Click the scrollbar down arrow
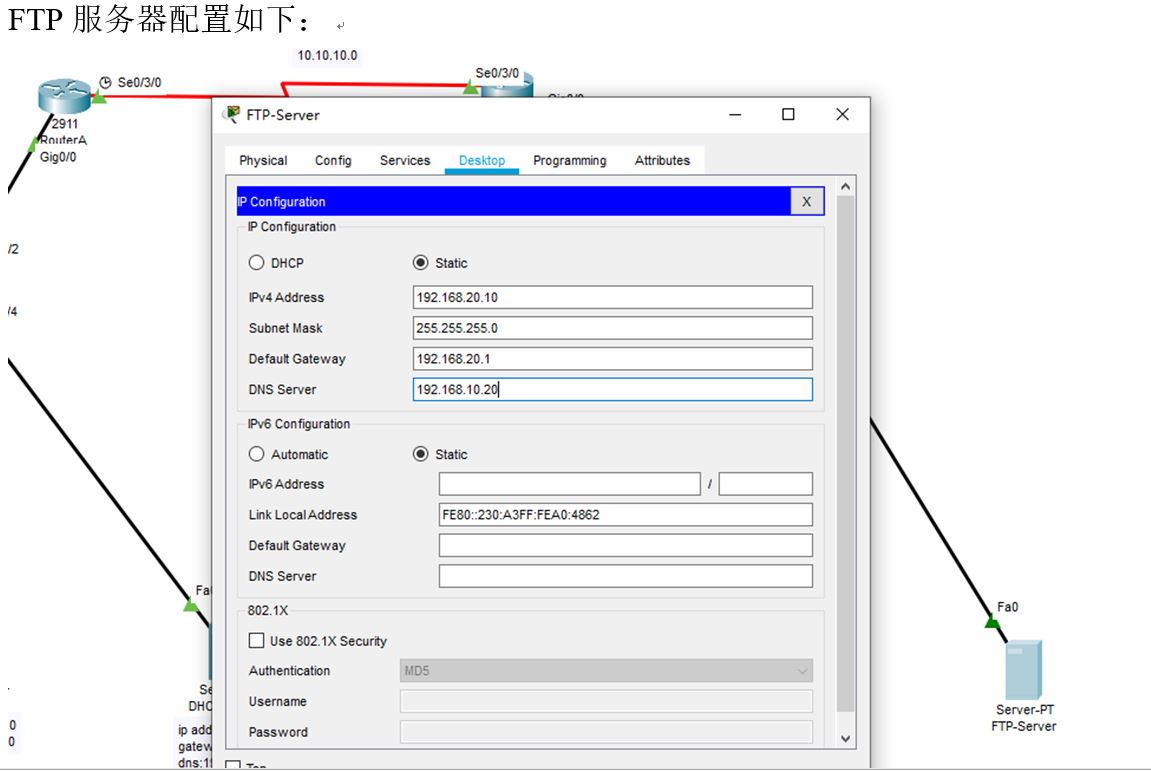The width and height of the screenshot is (1151, 771). (x=845, y=737)
